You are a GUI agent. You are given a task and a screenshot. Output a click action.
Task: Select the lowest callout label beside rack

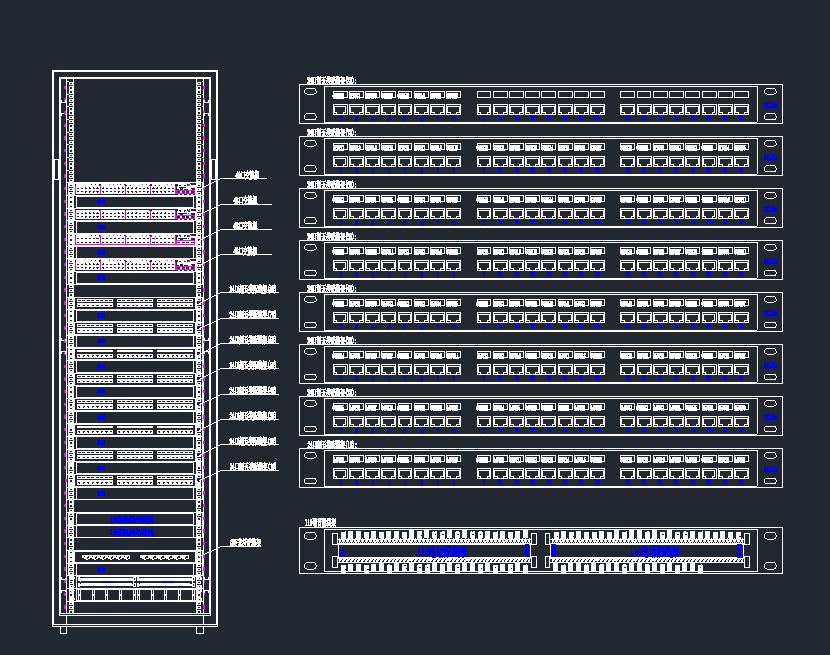(245, 543)
